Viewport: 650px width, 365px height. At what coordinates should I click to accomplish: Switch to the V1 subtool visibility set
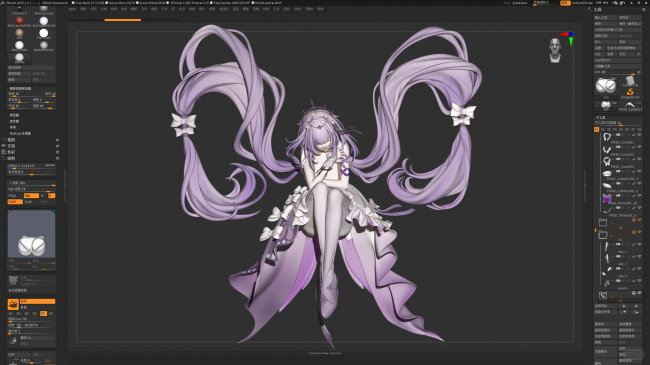coord(597,129)
